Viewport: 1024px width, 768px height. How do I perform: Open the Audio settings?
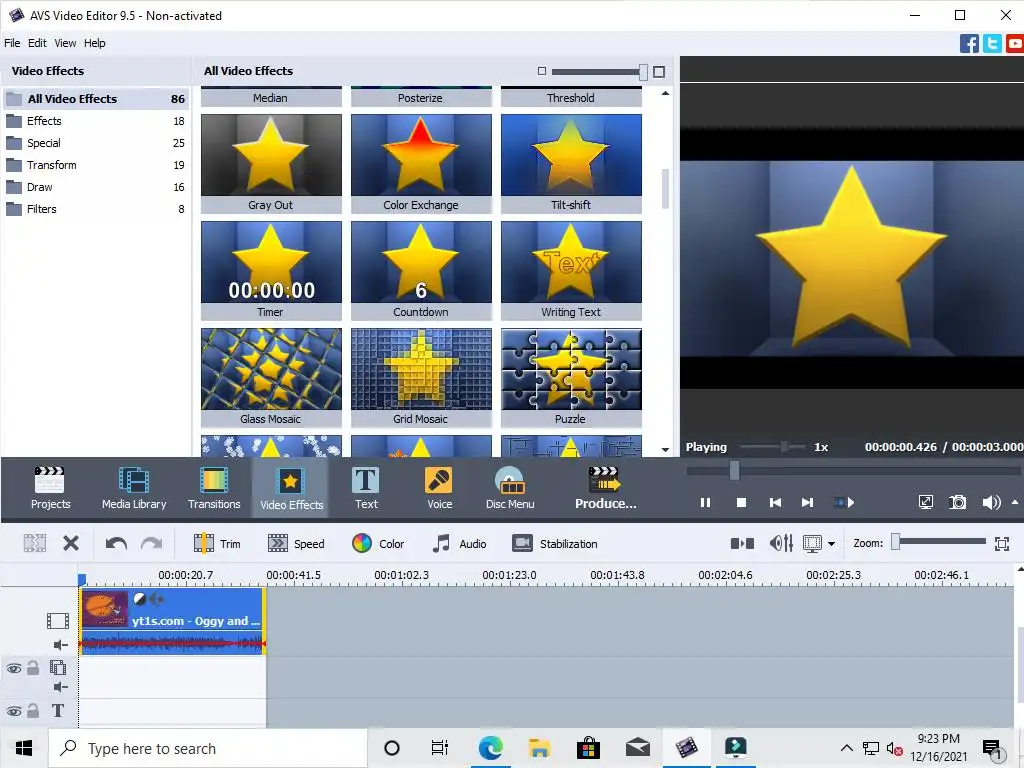(460, 543)
